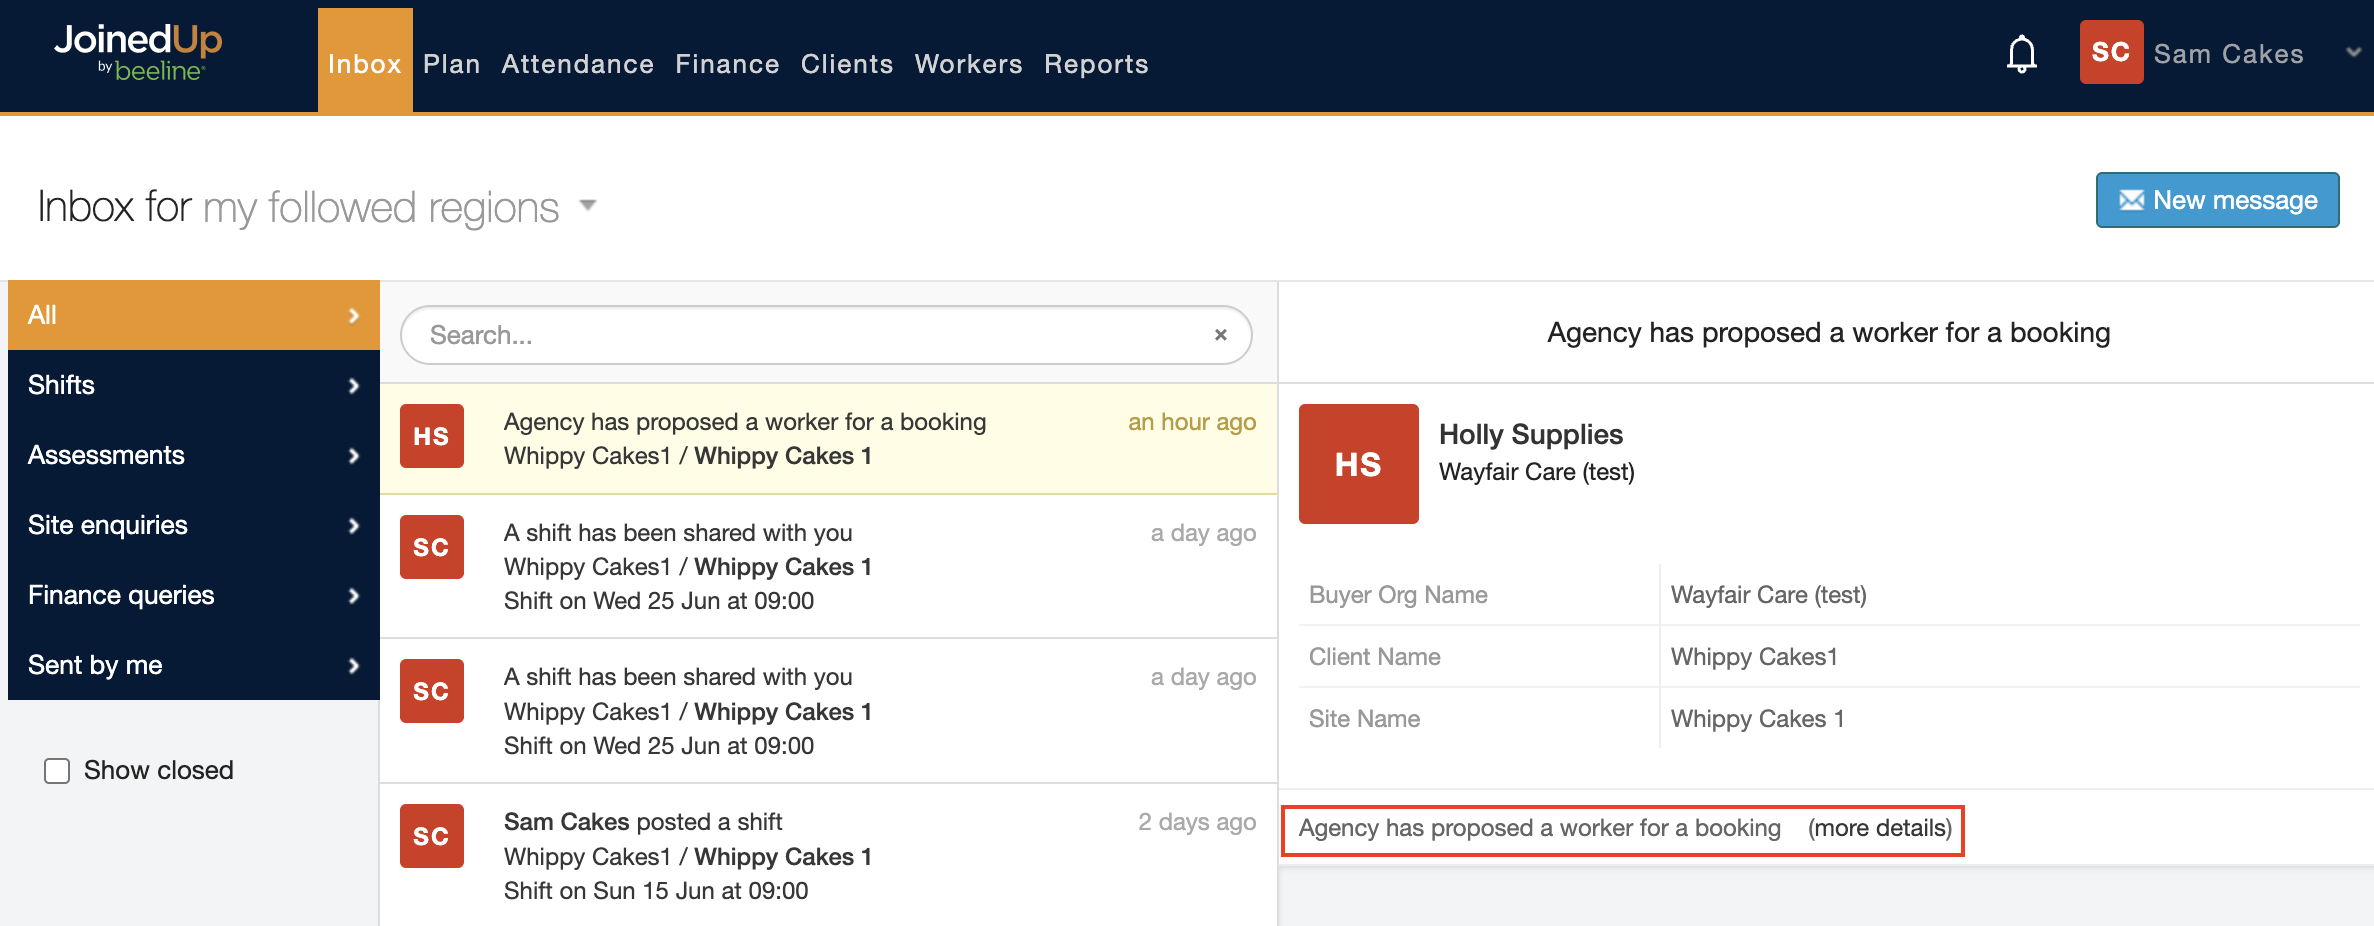Select the Sent by me category
Image resolution: width=2374 pixels, height=926 pixels.
(x=193, y=665)
